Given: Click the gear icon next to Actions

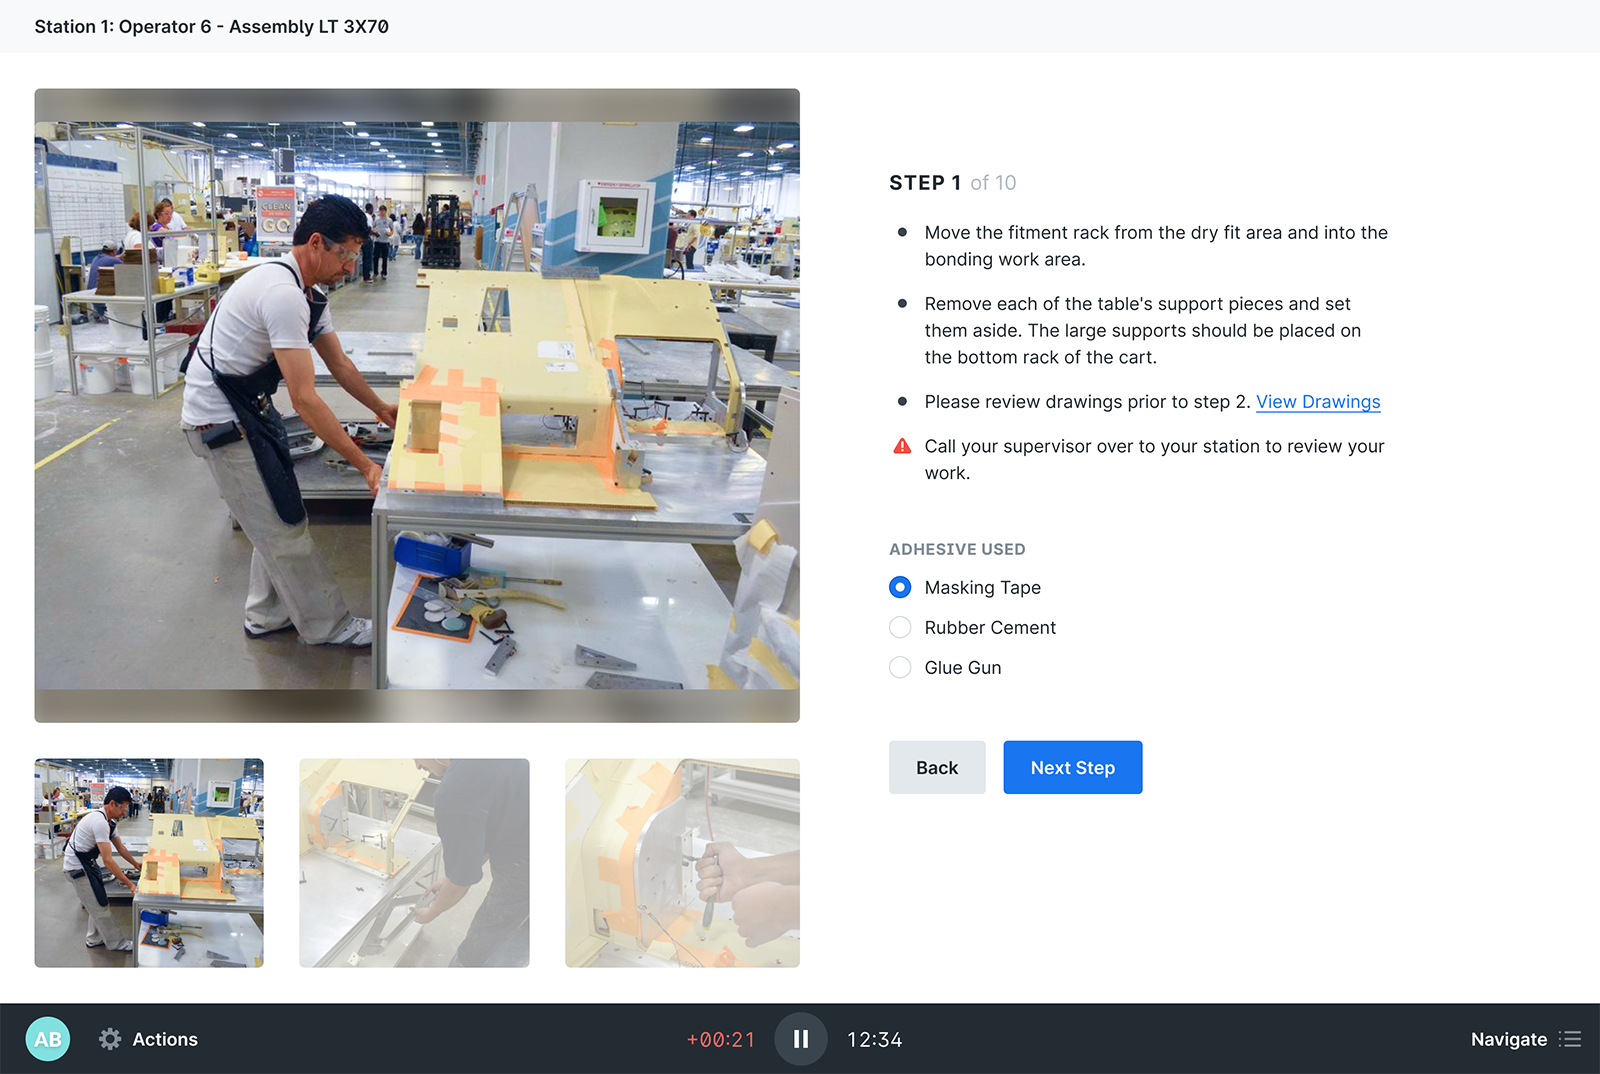Looking at the screenshot, I should click(112, 1039).
